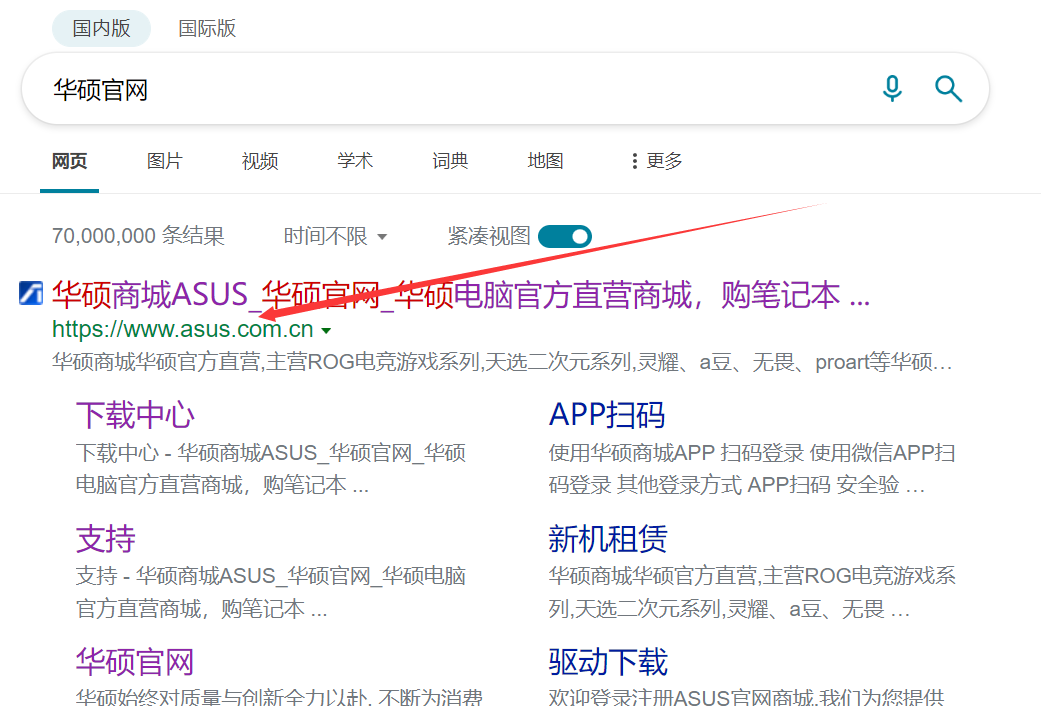Click the three-dot icon next to 更多

[635, 161]
